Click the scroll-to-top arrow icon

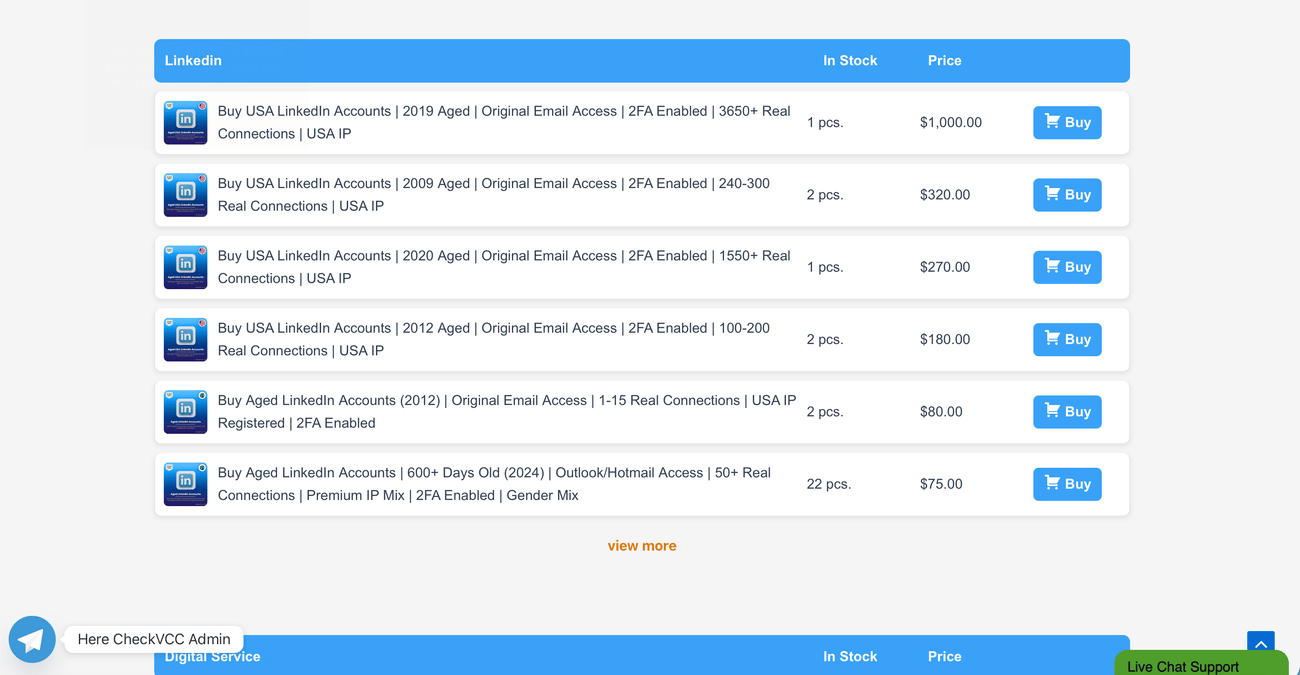point(1261,644)
